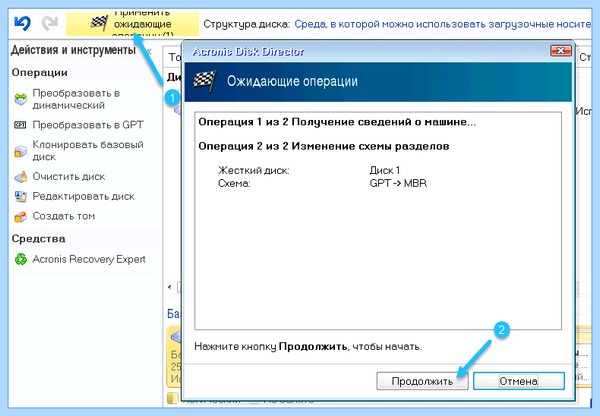Launch Acronis Recovery Expert tool
This screenshot has height=416, width=600.
click(89, 259)
